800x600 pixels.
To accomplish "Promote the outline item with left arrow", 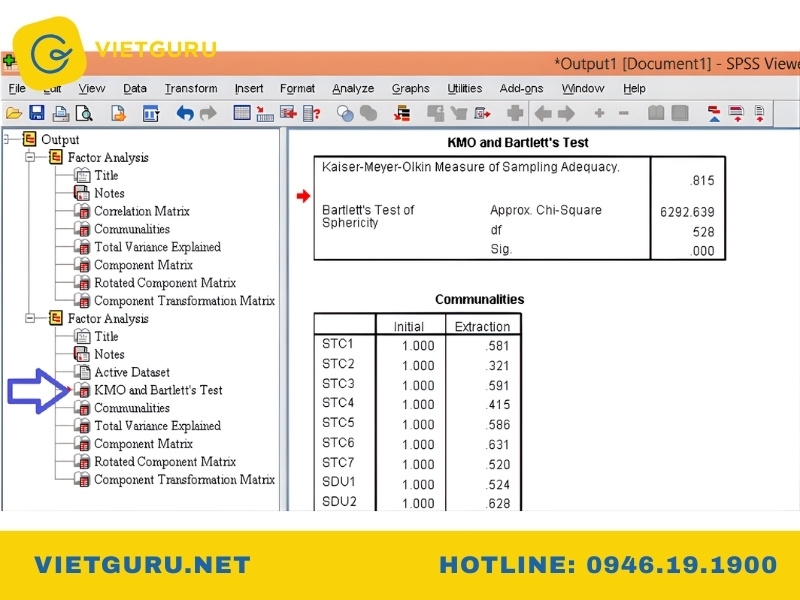I will [543, 113].
